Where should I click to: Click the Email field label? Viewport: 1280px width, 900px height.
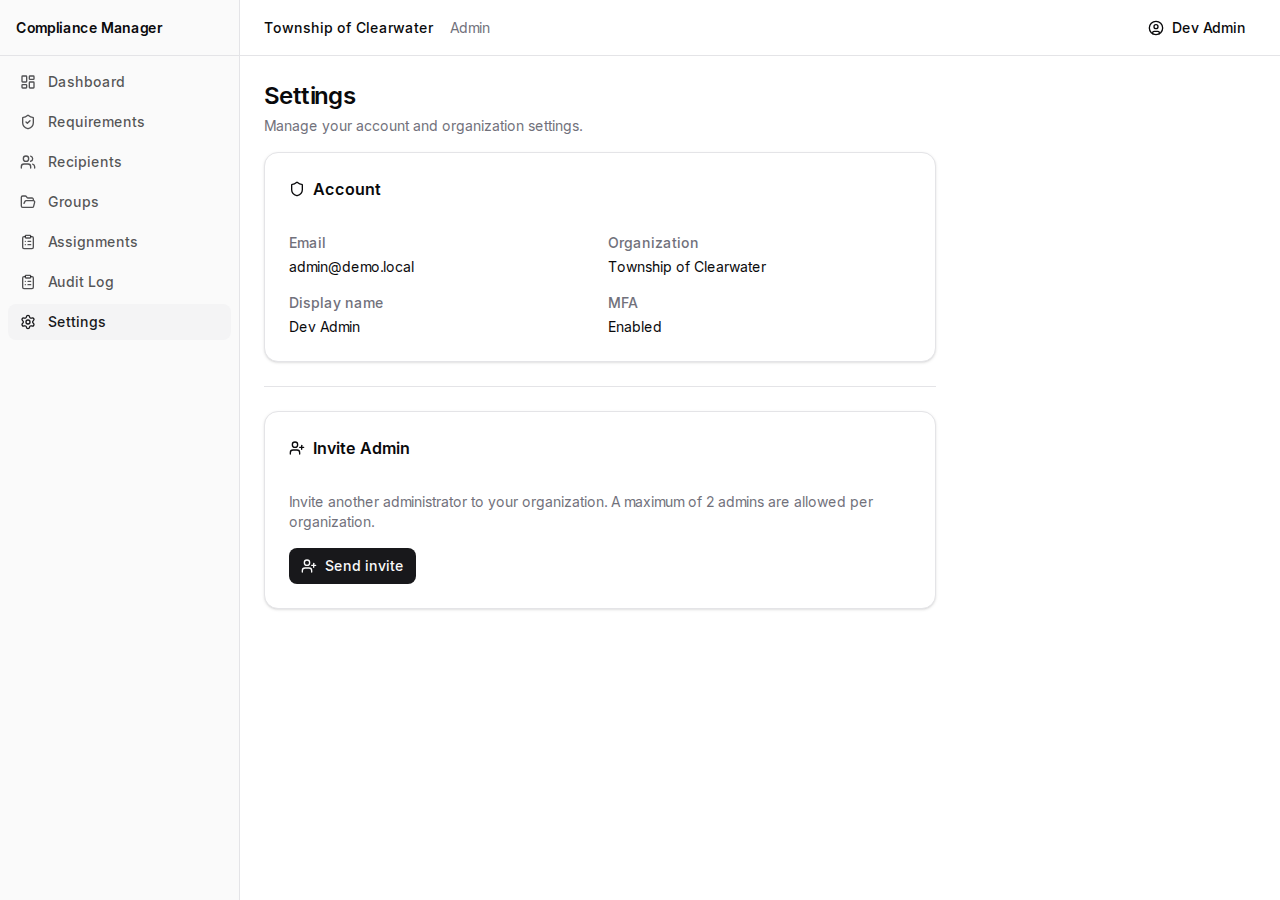click(x=307, y=243)
